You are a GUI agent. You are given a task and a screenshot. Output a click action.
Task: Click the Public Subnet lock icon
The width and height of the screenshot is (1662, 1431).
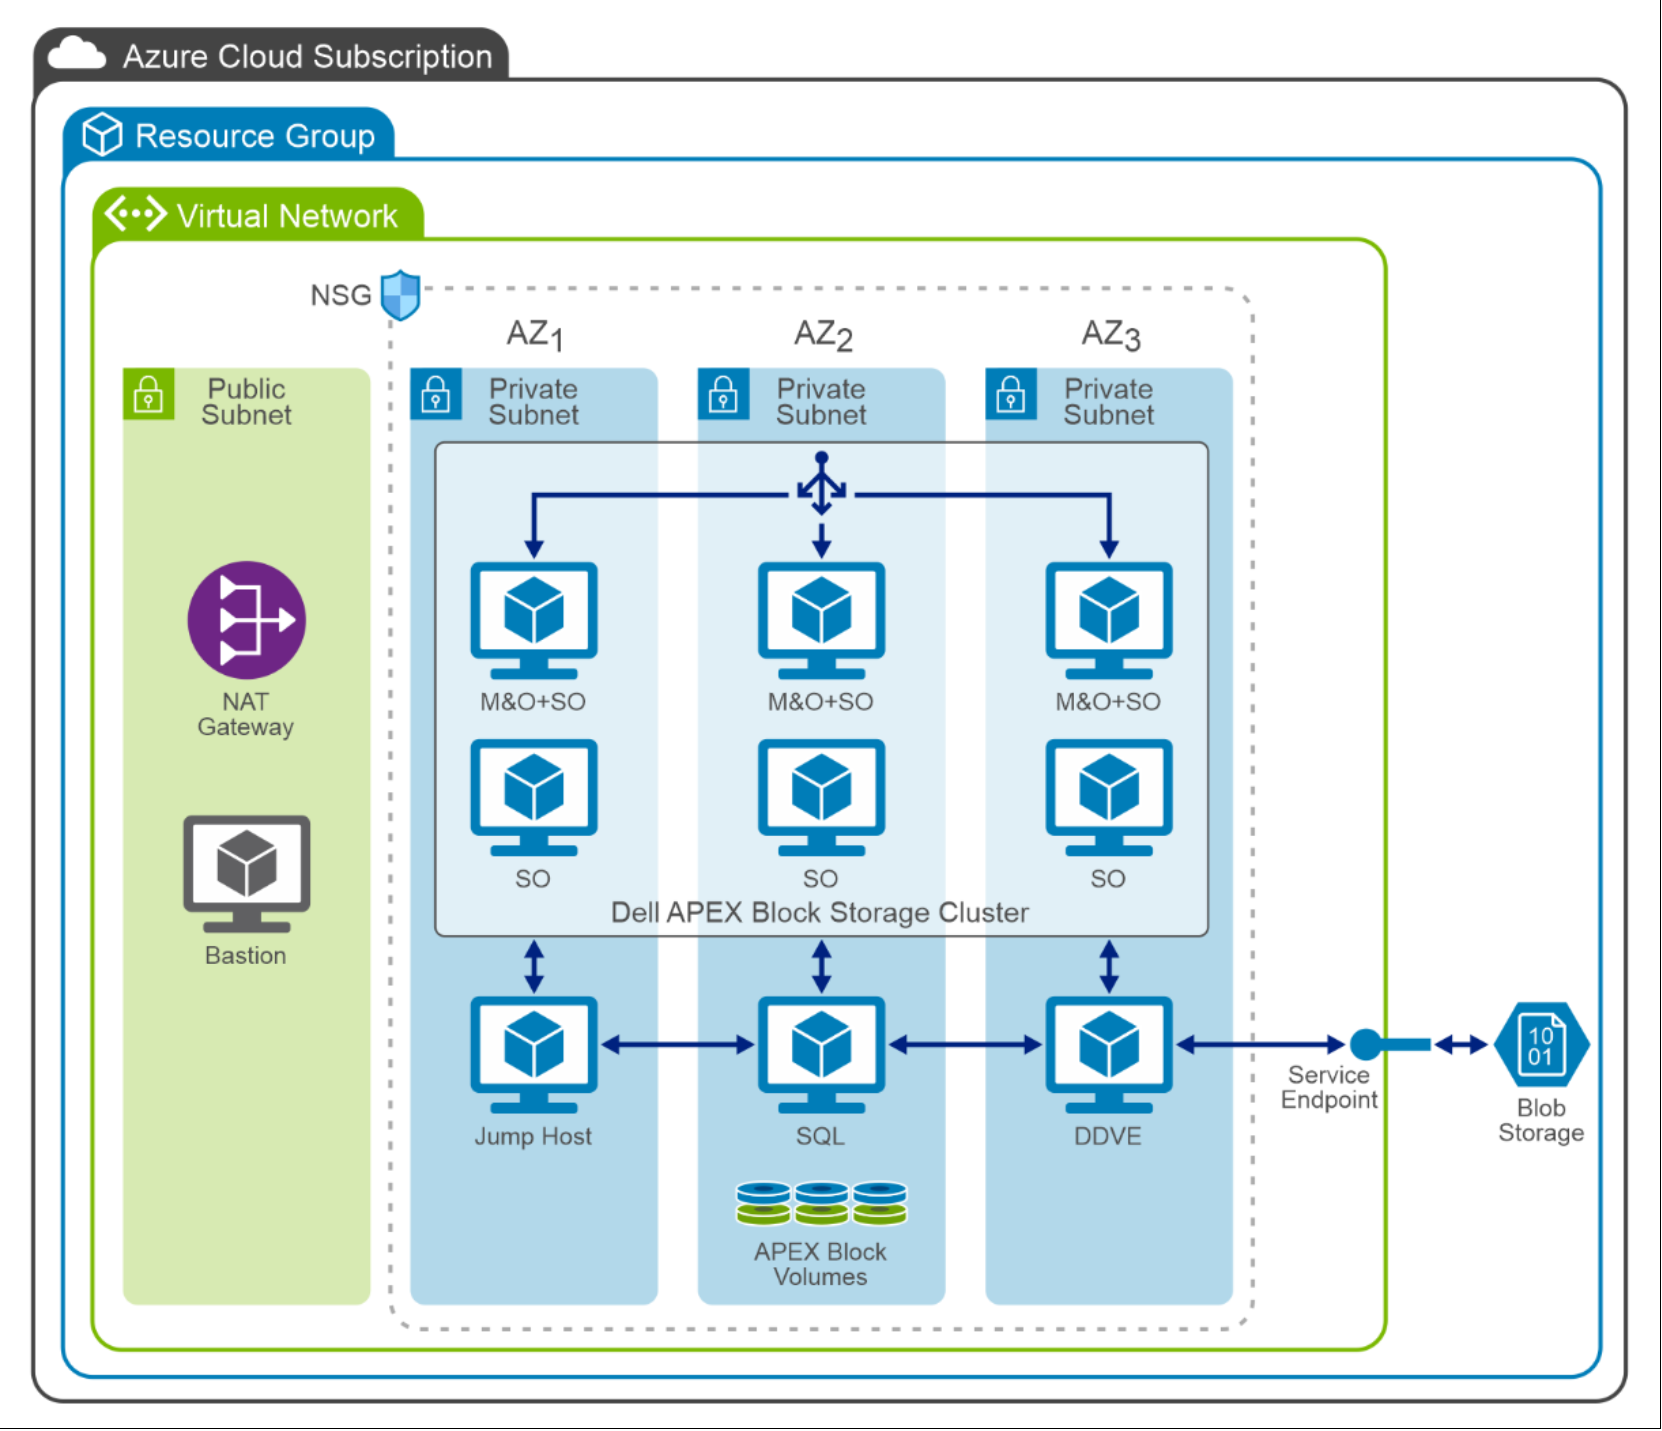[x=148, y=393]
